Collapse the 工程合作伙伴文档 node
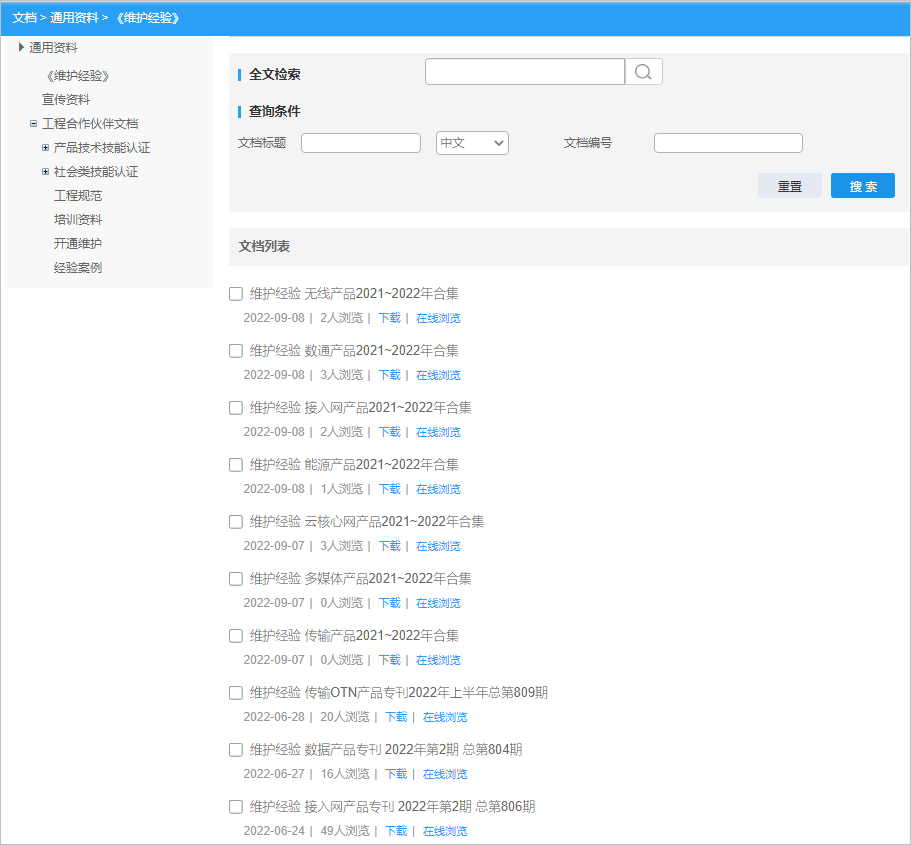This screenshot has height=845, width=911. (34, 123)
